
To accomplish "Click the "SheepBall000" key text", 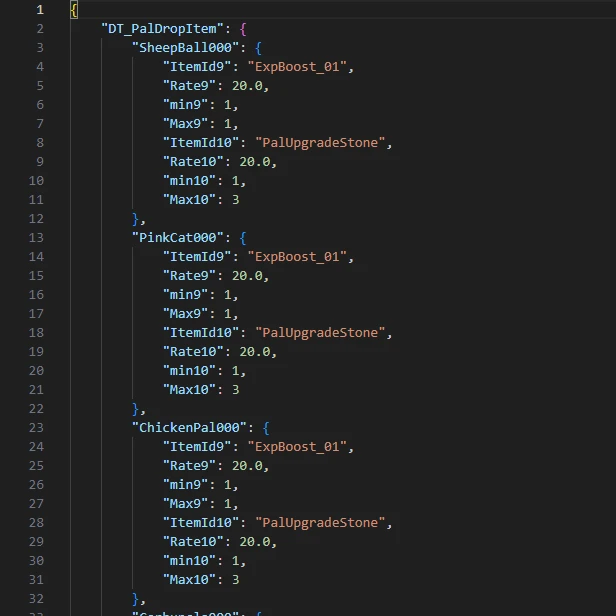I will click(x=185, y=48).
